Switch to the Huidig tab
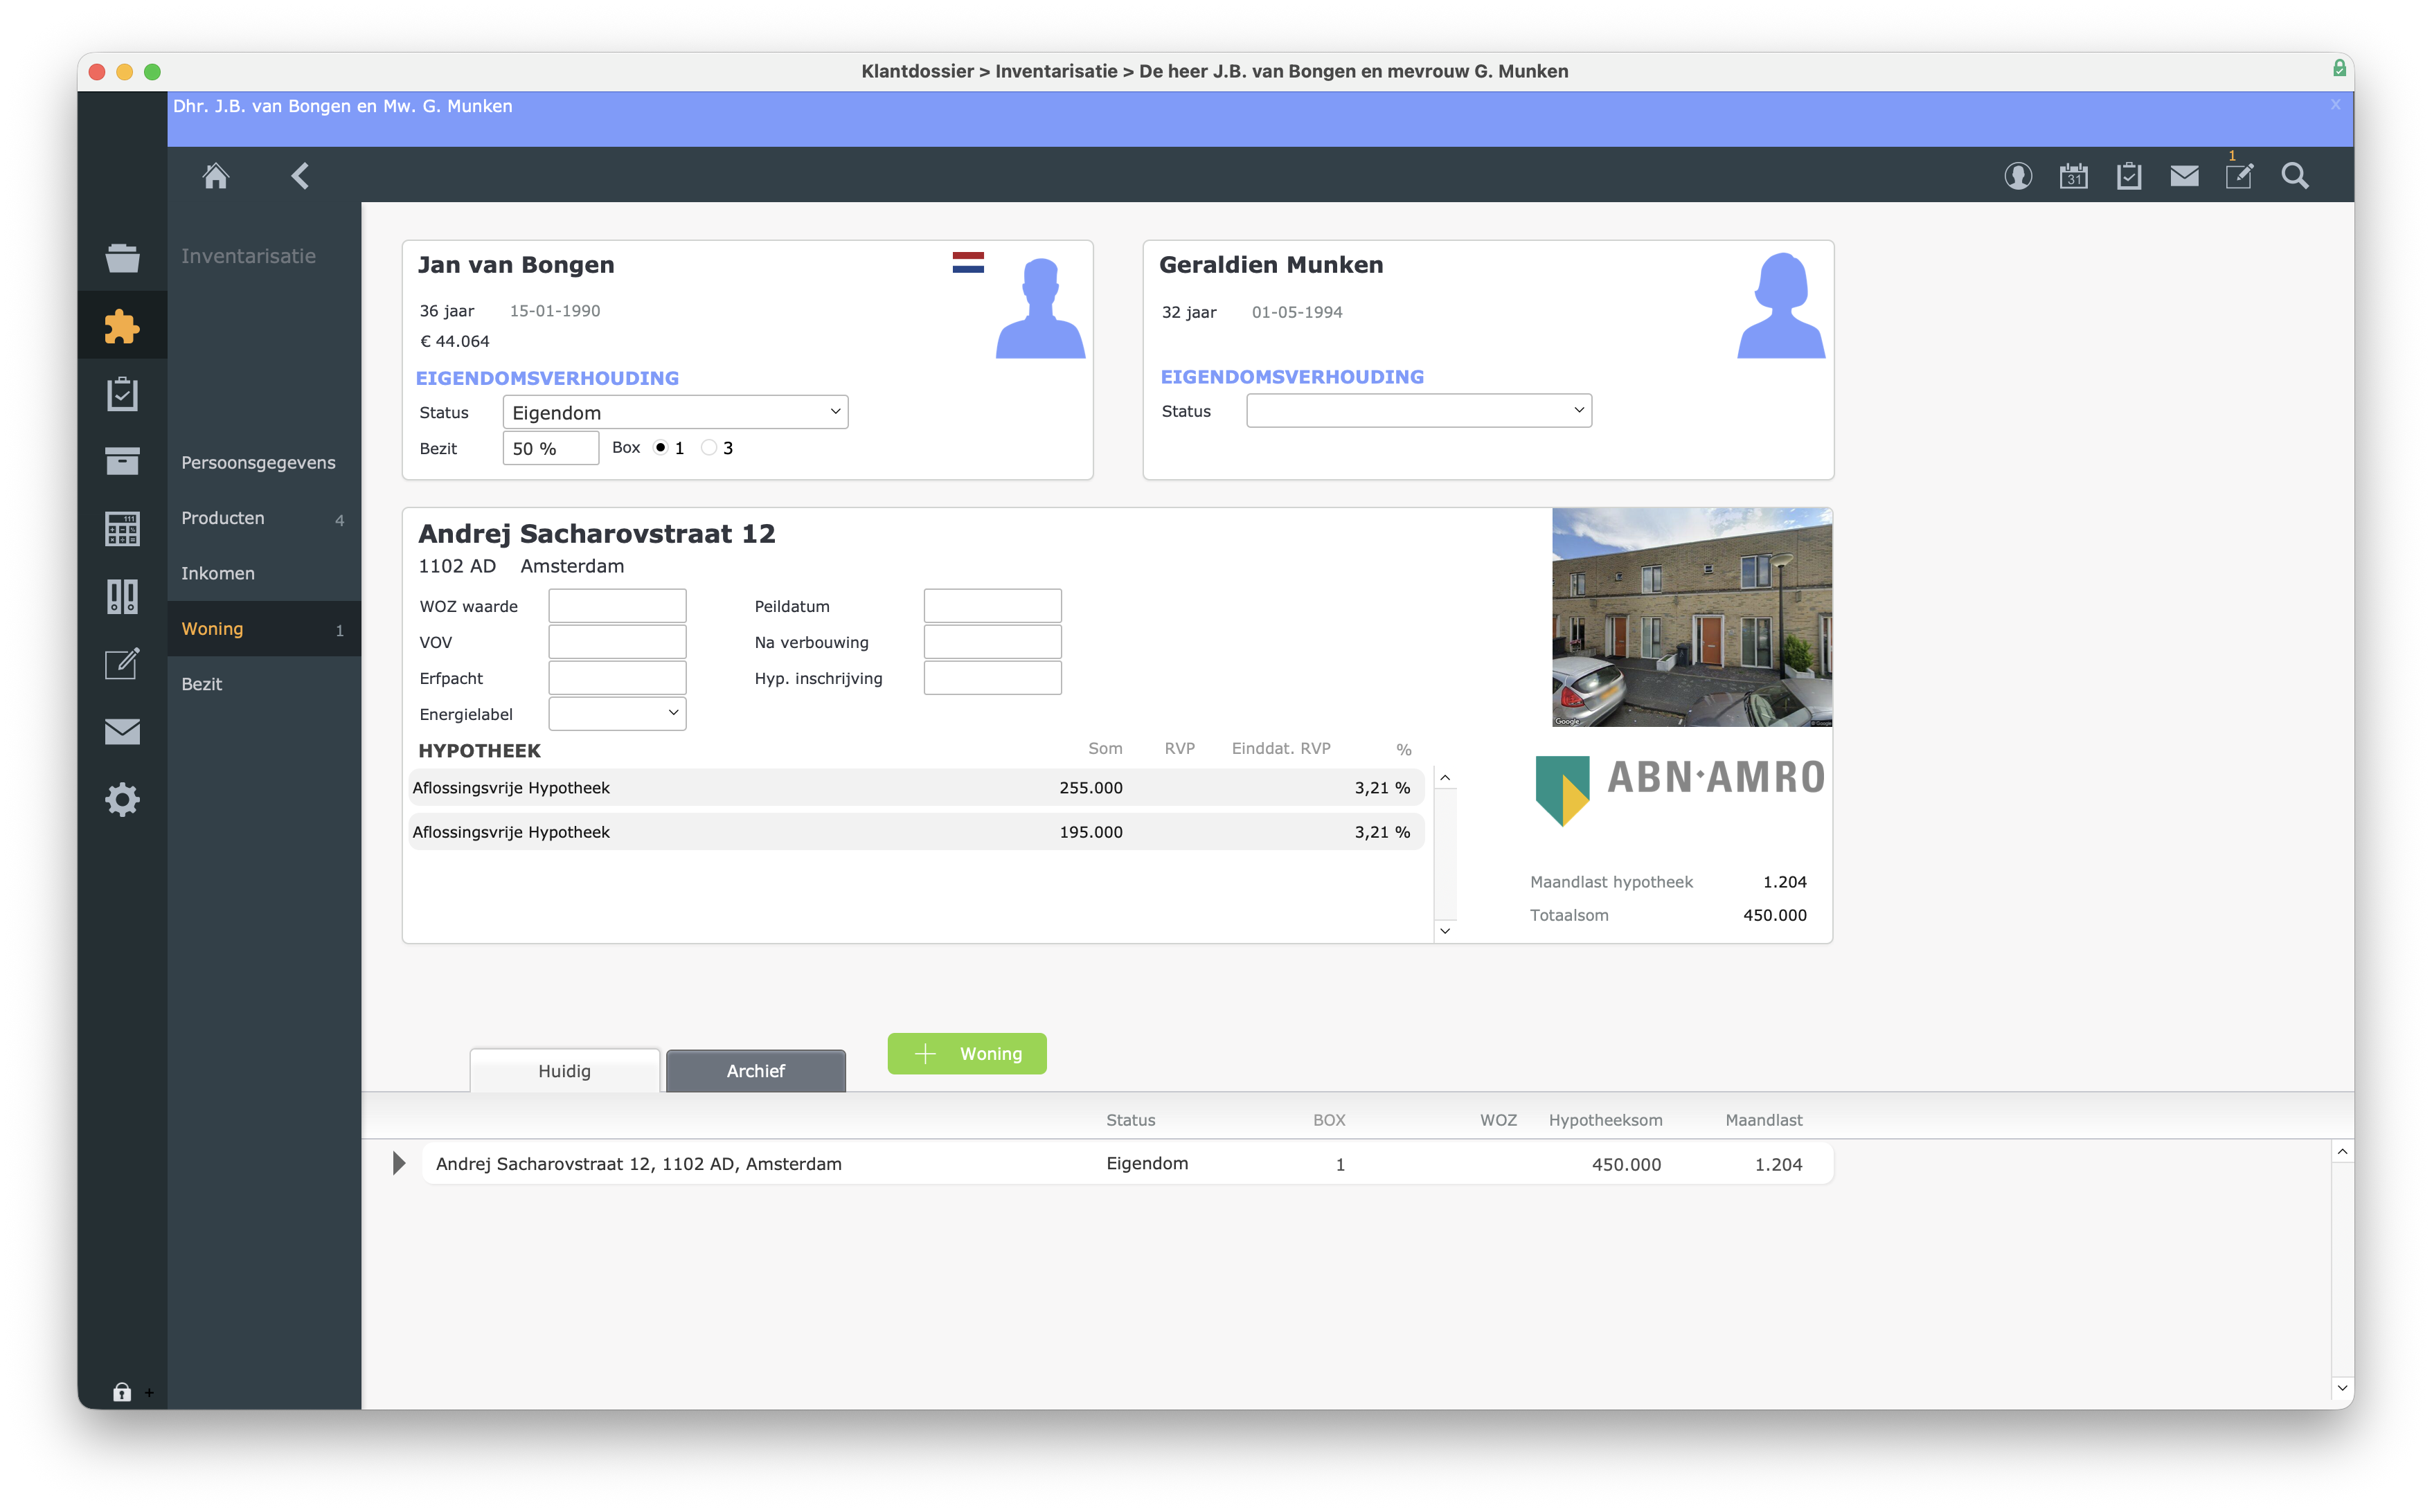2432x1512 pixels. click(564, 1071)
